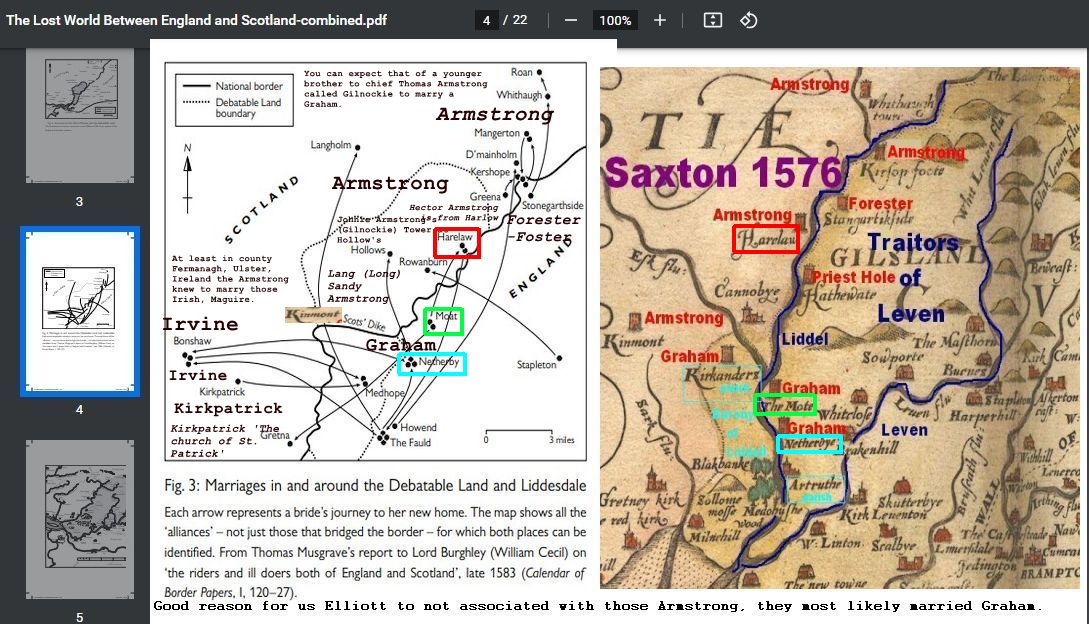Click the 'Liddel' blue label on the Saxton map
This screenshot has height=624, width=1089.
pos(805,339)
